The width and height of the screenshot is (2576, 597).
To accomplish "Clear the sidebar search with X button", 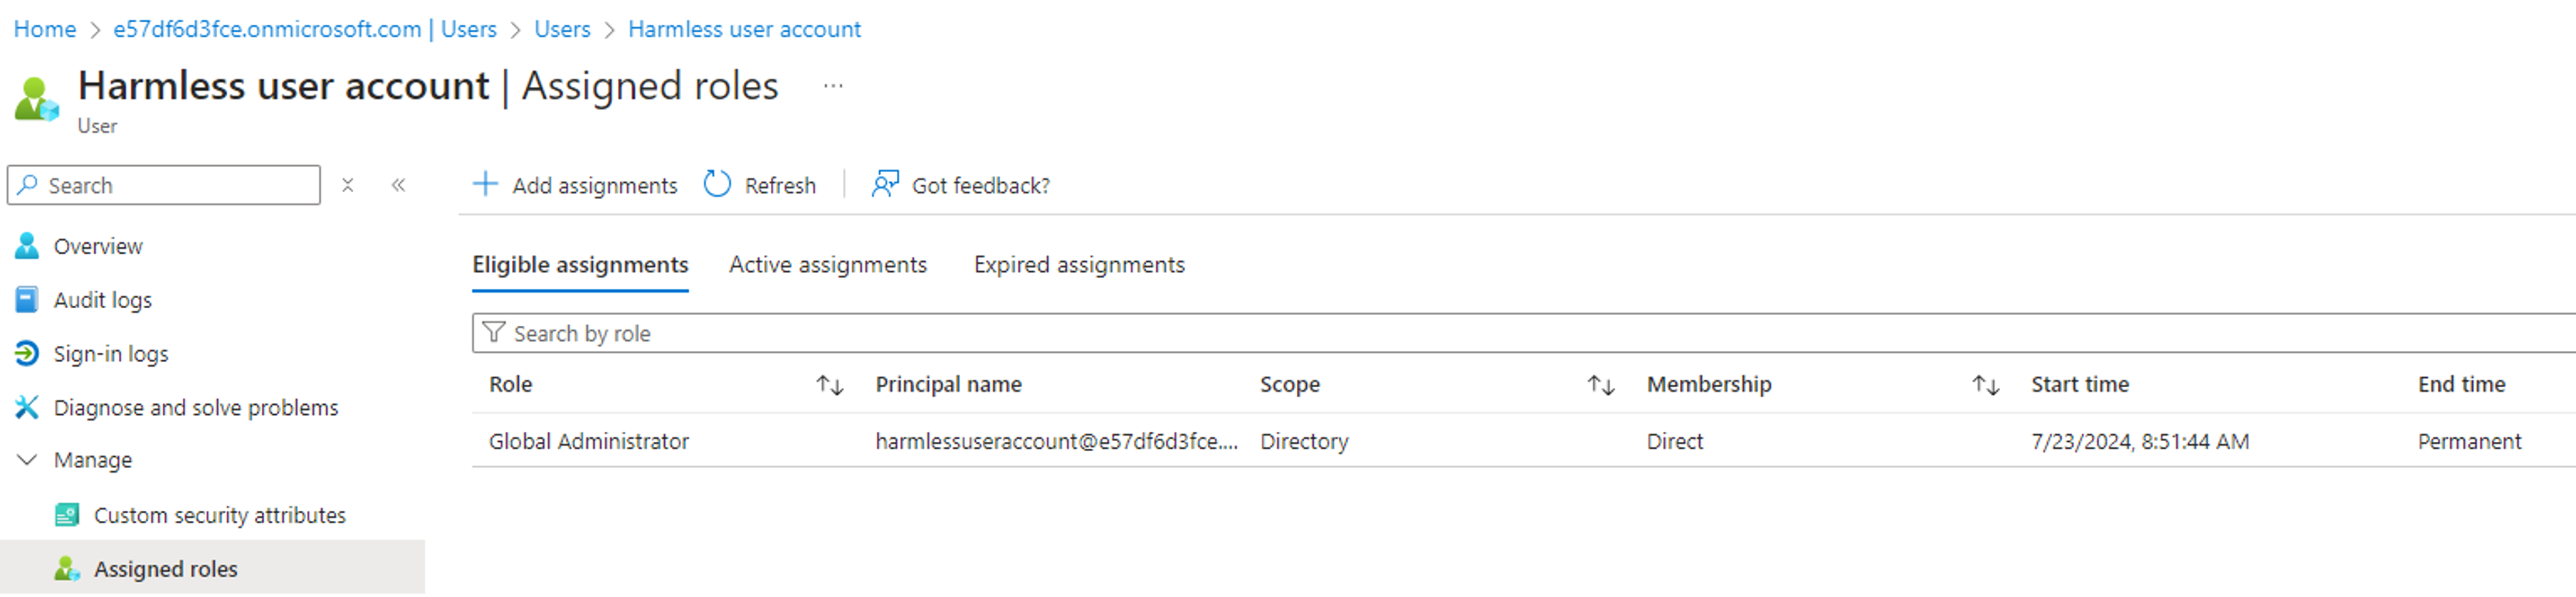I will 348,185.
